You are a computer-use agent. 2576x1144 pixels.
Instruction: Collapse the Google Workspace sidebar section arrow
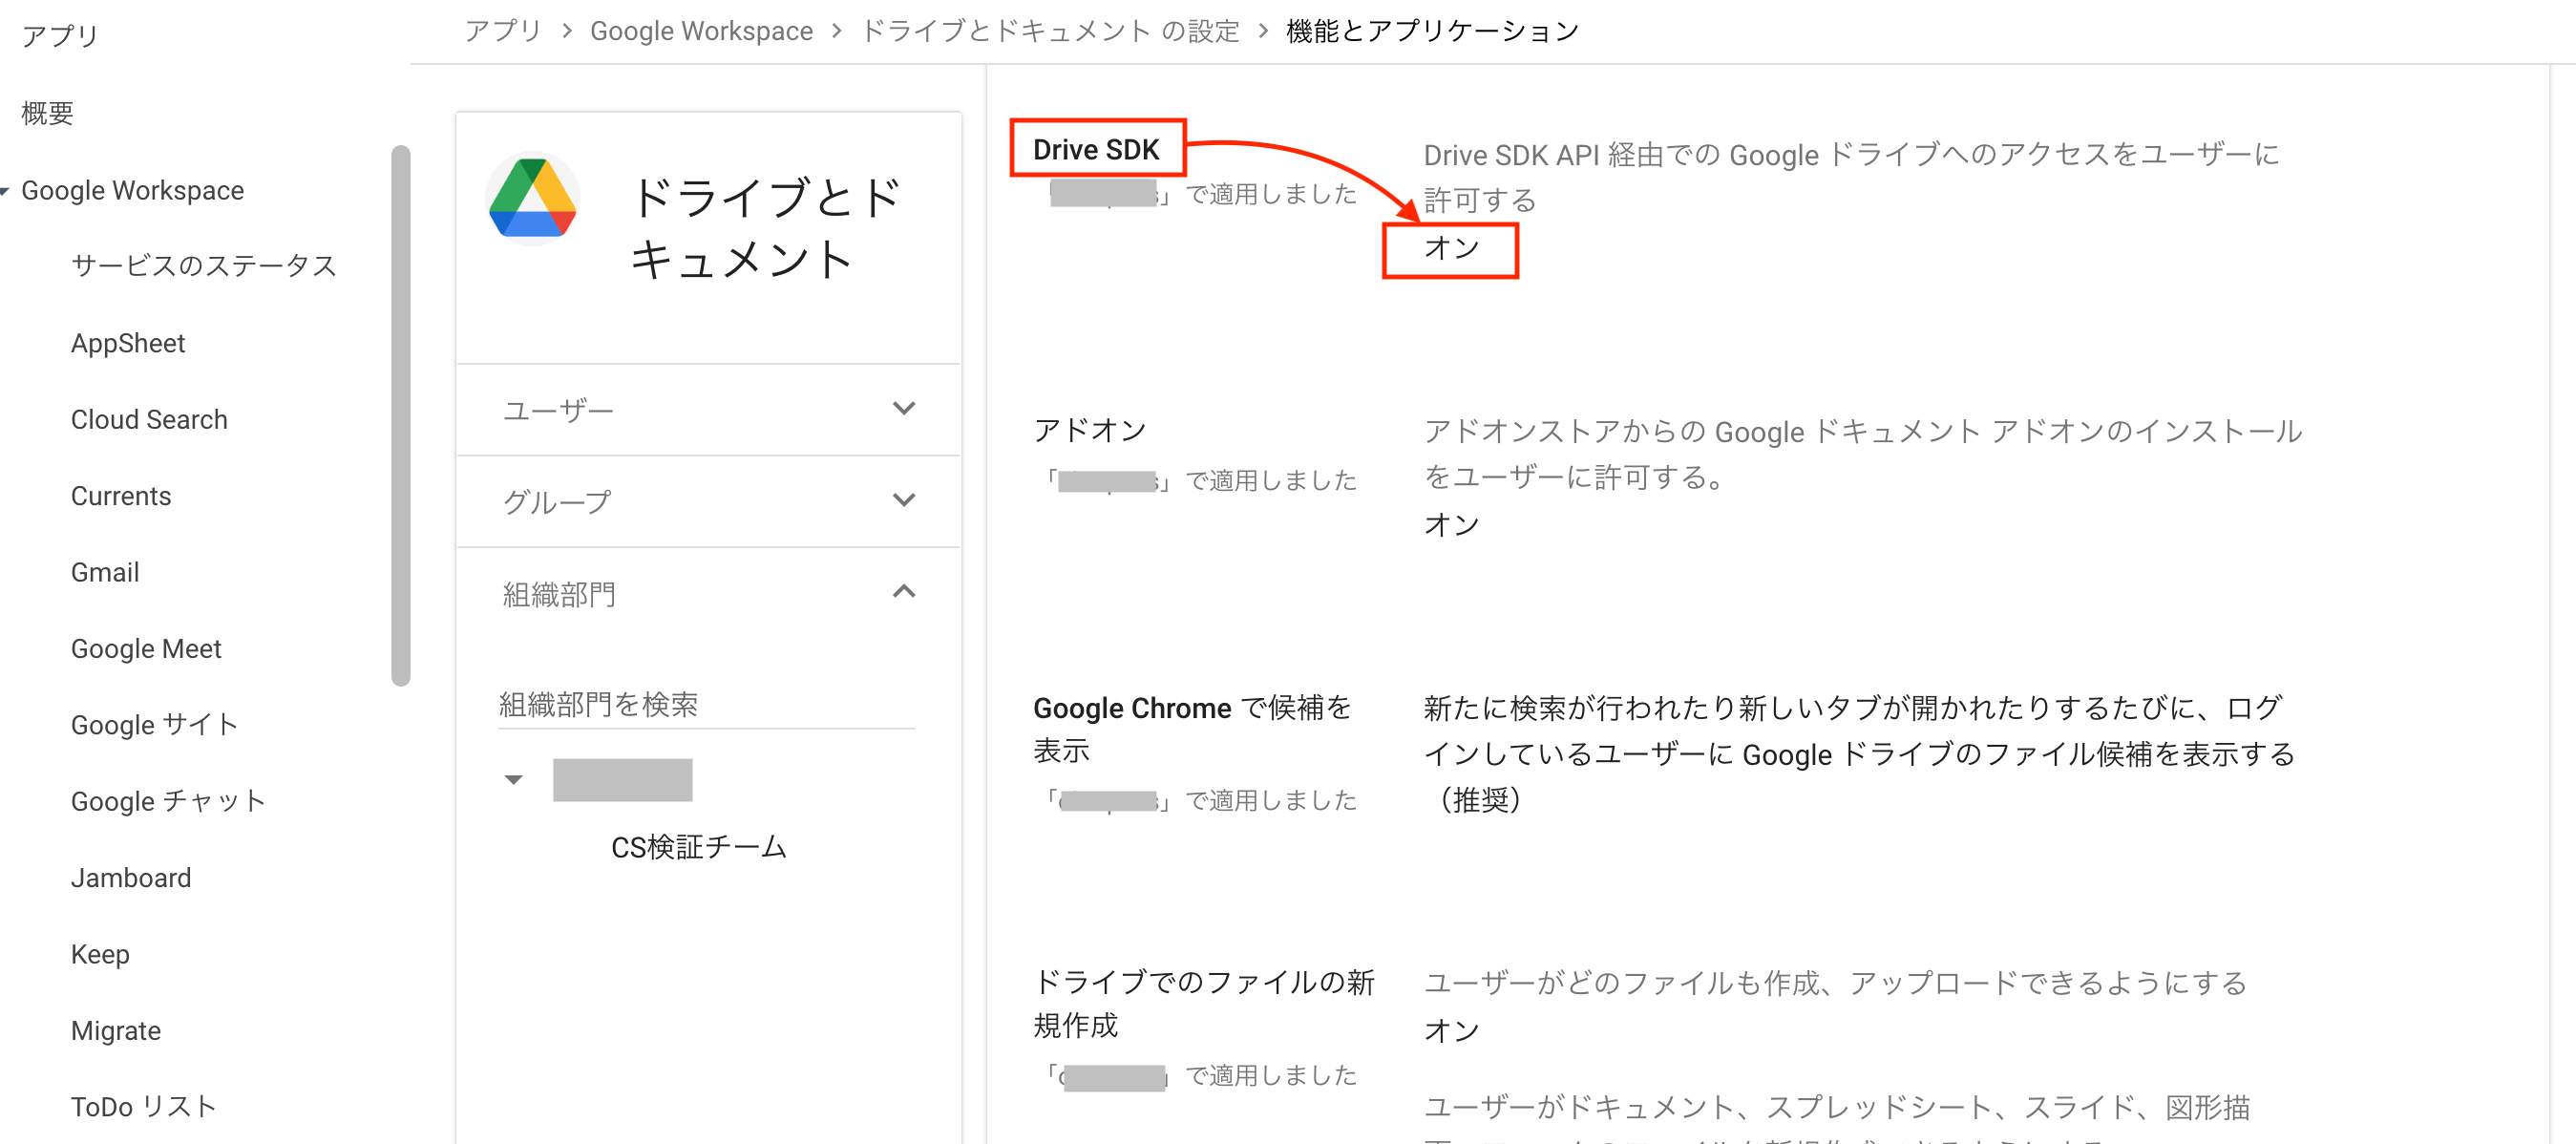[8, 190]
